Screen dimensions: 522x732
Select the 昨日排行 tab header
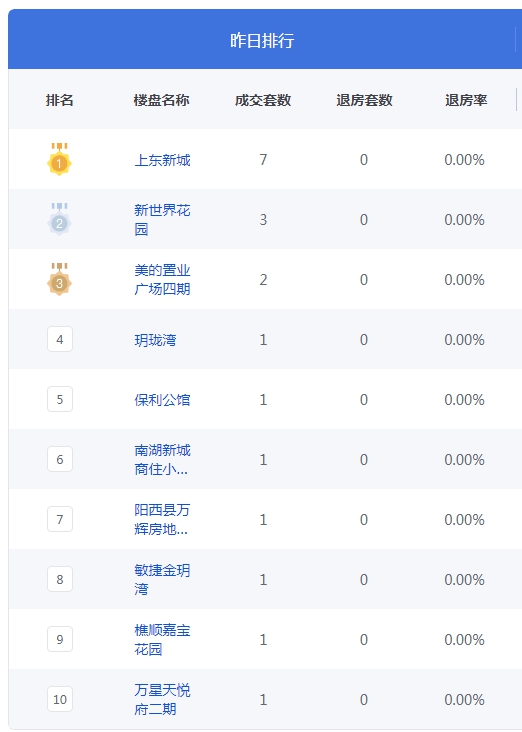[x=261, y=40]
